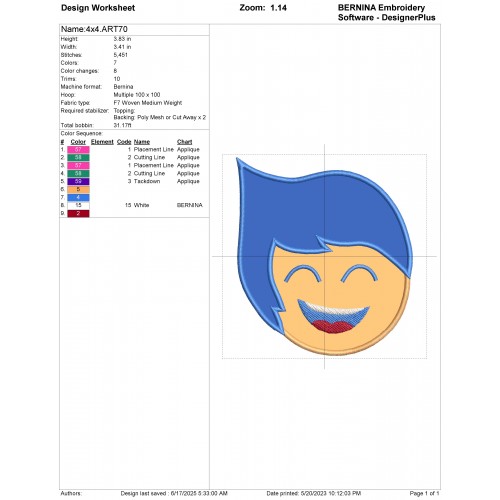Viewport: 500px width, 500px height.
Task: Click the 'Applique' chart entry in row 5
Action: pos(188,182)
